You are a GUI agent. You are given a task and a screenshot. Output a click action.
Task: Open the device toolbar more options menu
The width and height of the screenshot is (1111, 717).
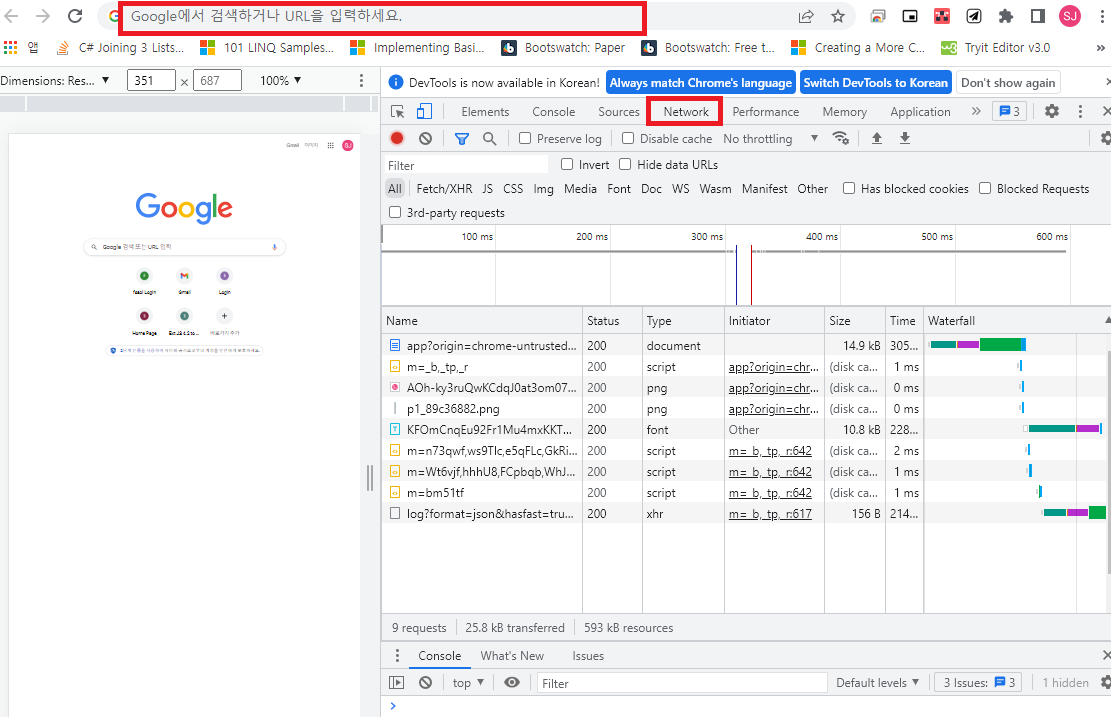pos(361,81)
